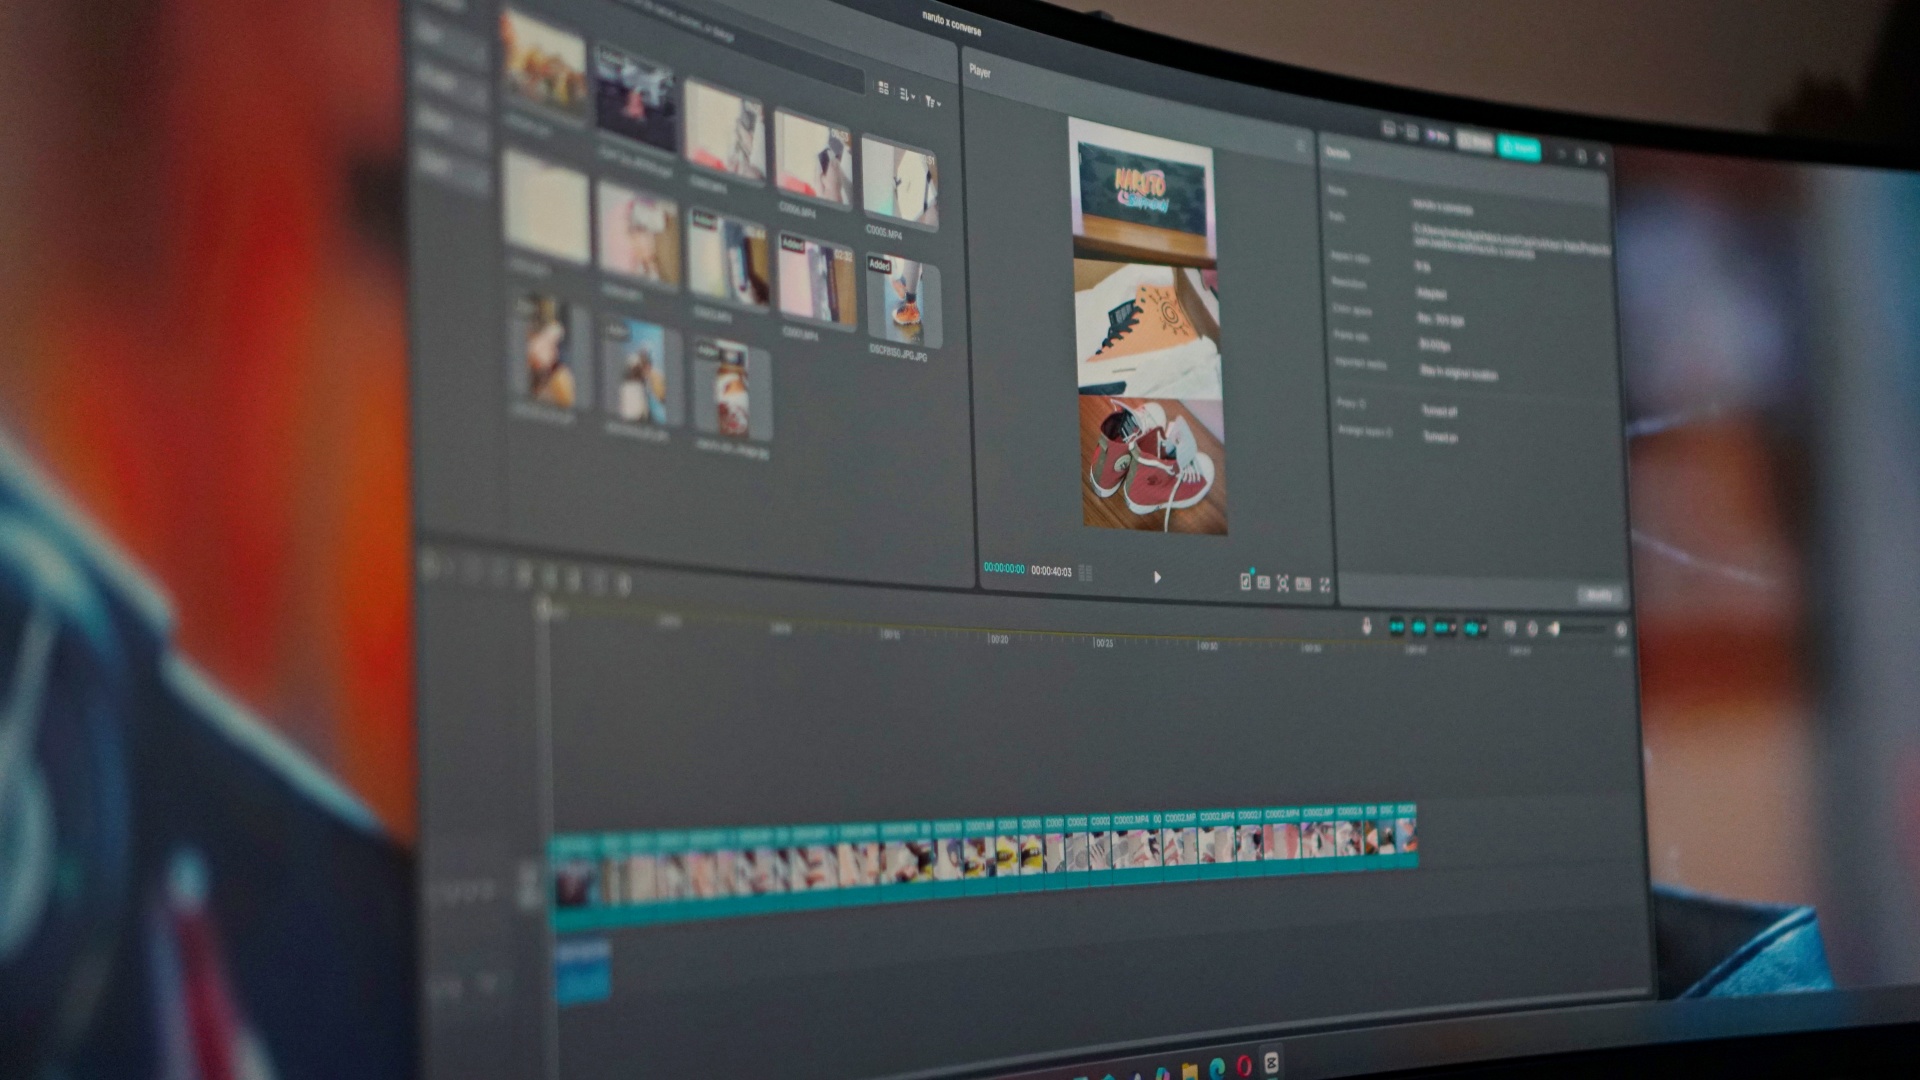The height and width of the screenshot is (1080, 1920).
Task: Open the CapCut icon in the taskbar
Action: coord(1271,1062)
